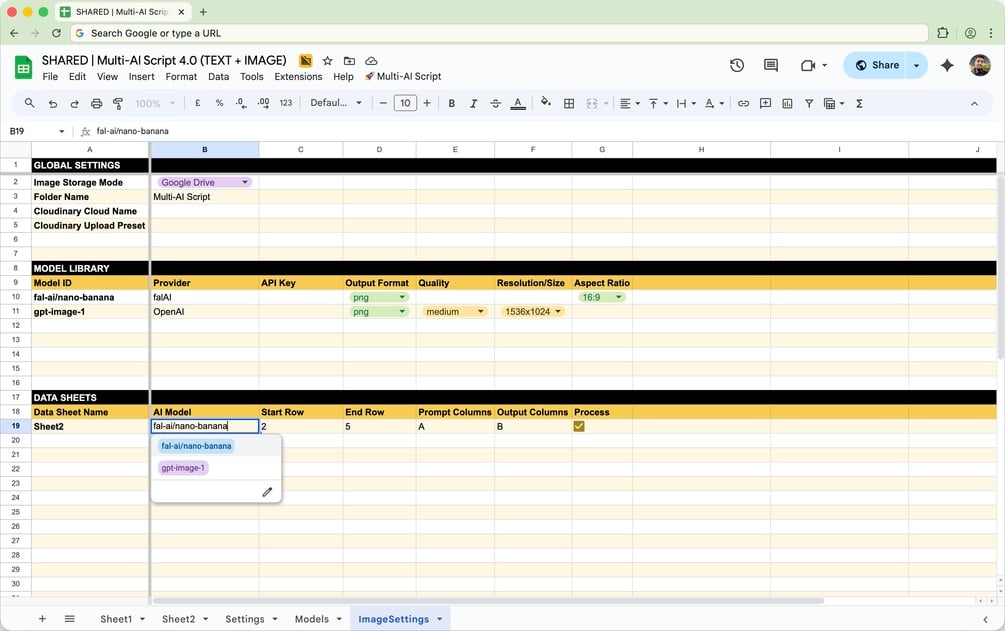The width and height of the screenshot is (1005, 631).
Task: Open the Extensions menu
Action: tap(298, 76)
